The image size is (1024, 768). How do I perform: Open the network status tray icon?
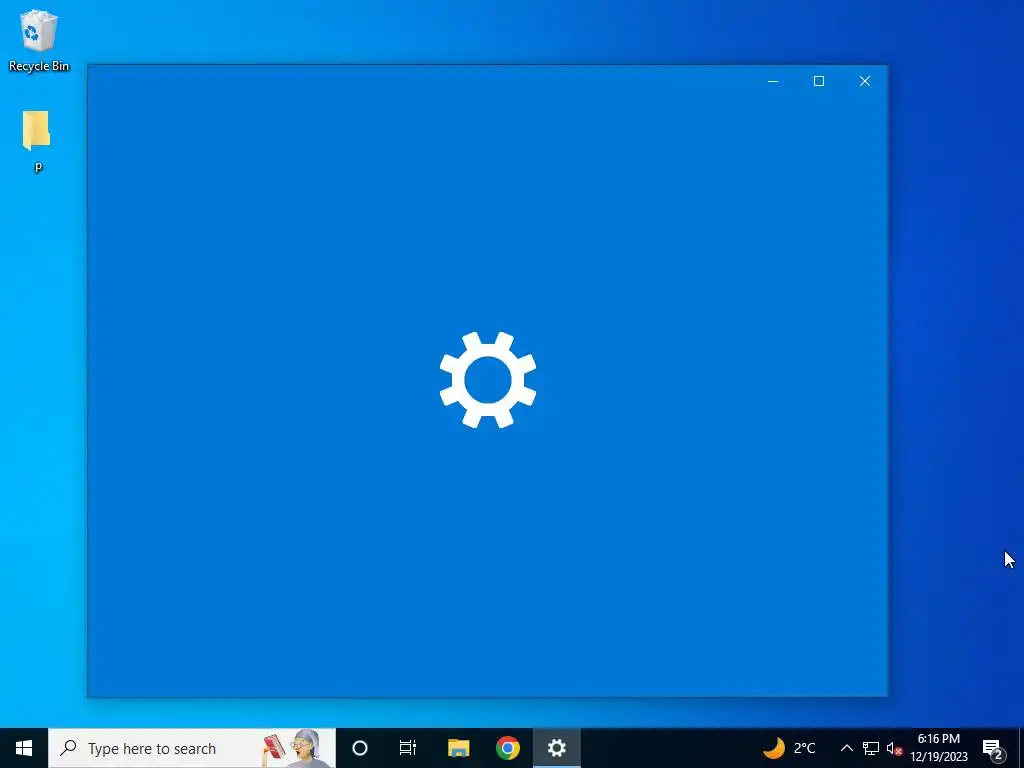pyautogui.click(x=871, y=748)
